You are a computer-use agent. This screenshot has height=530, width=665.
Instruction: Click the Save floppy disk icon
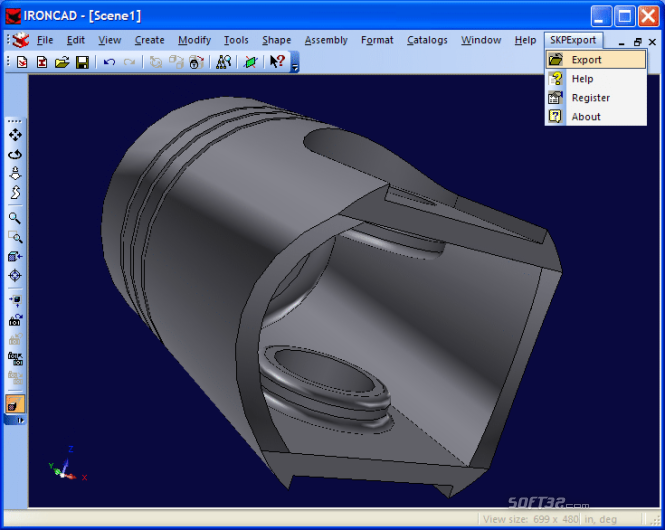(x=82, y=62)
